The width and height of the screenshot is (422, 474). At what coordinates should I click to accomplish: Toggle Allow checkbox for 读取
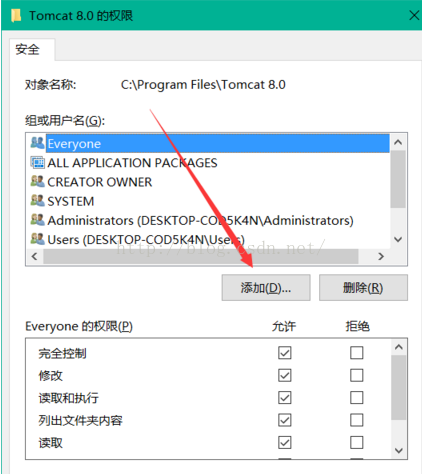pyautogui.click(x=285, y=443)
